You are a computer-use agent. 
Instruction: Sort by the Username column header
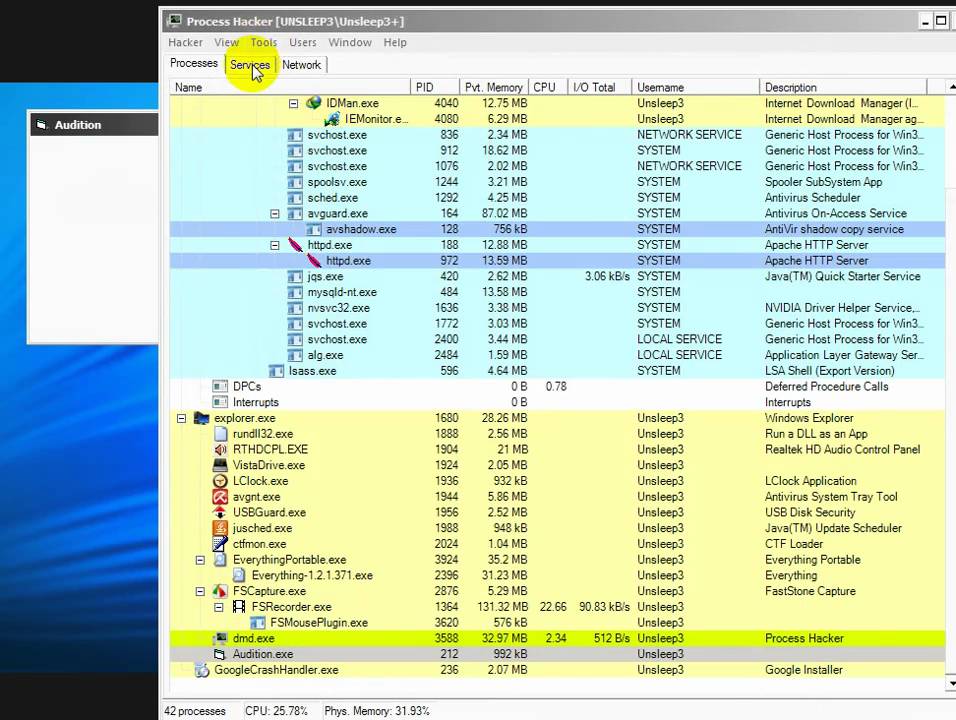(x=695, y=87)
